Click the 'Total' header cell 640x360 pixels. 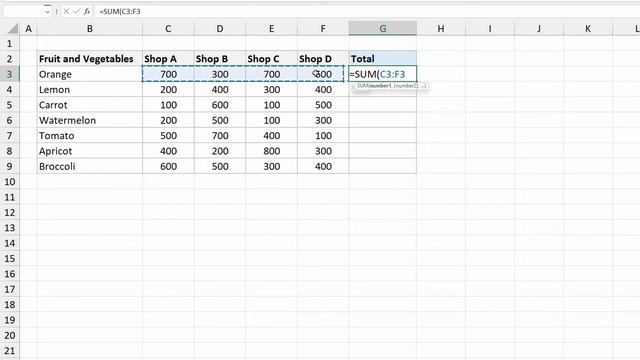[382, 59]
